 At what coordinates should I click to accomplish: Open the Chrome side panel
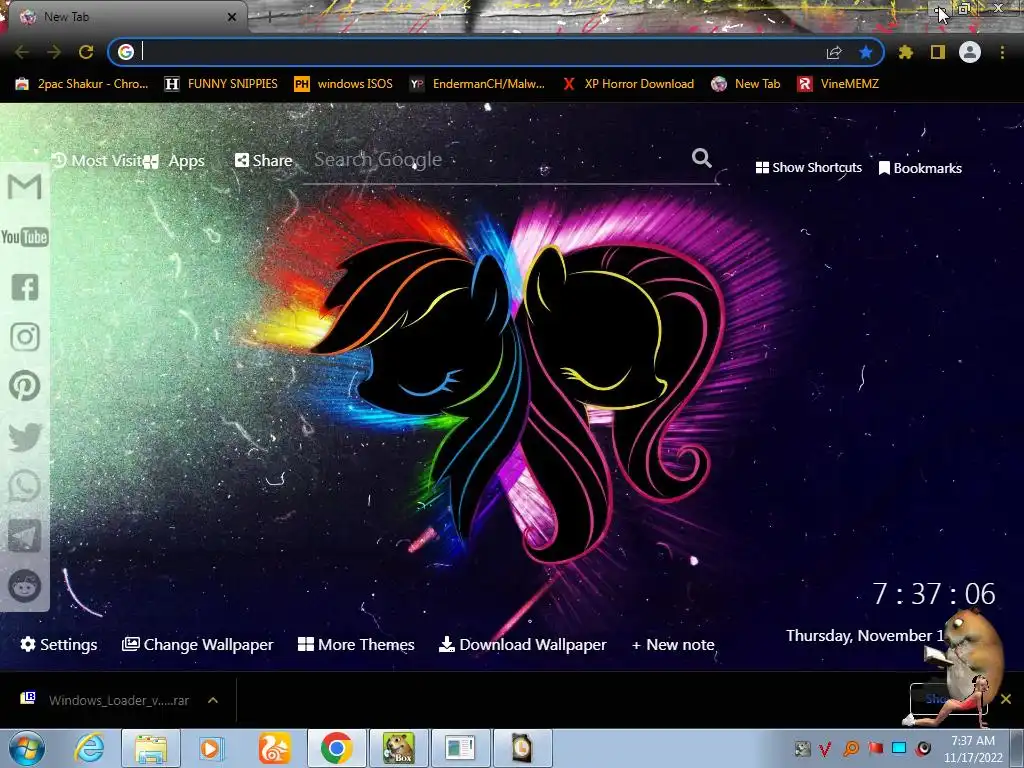pos(938,52)
